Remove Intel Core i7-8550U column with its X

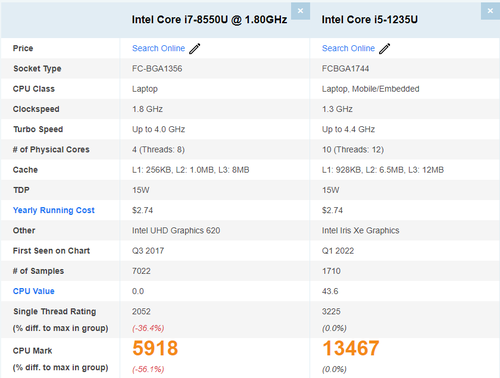300,11
